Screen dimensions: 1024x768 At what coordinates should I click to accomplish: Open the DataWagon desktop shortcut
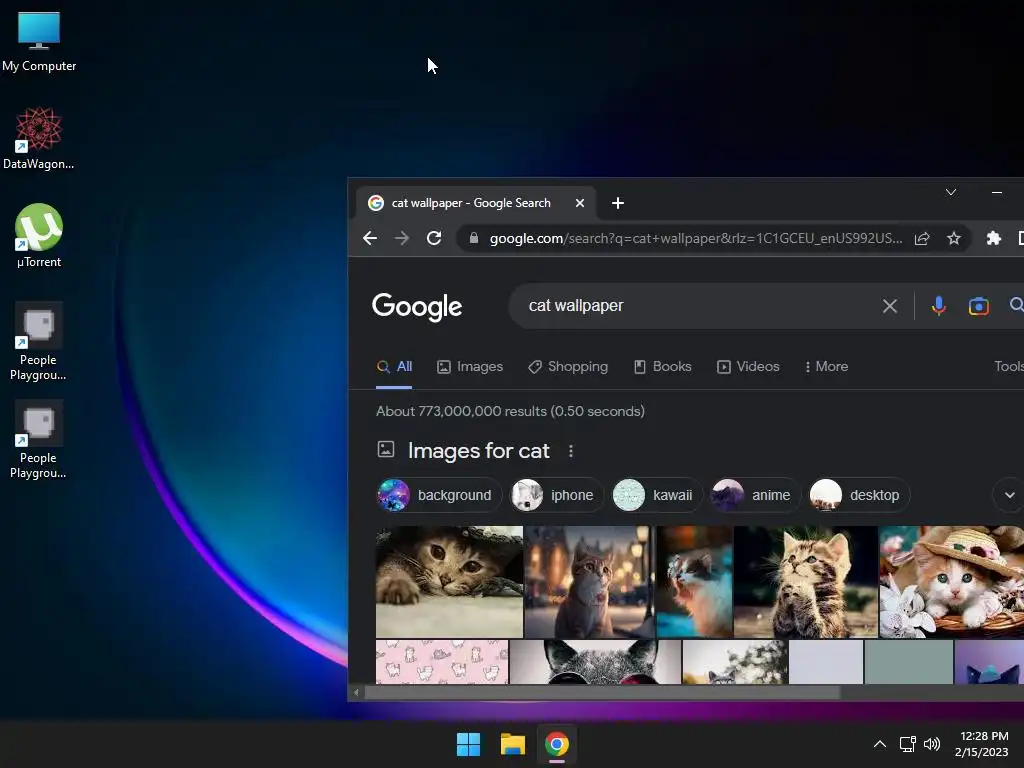coord(39,138)
